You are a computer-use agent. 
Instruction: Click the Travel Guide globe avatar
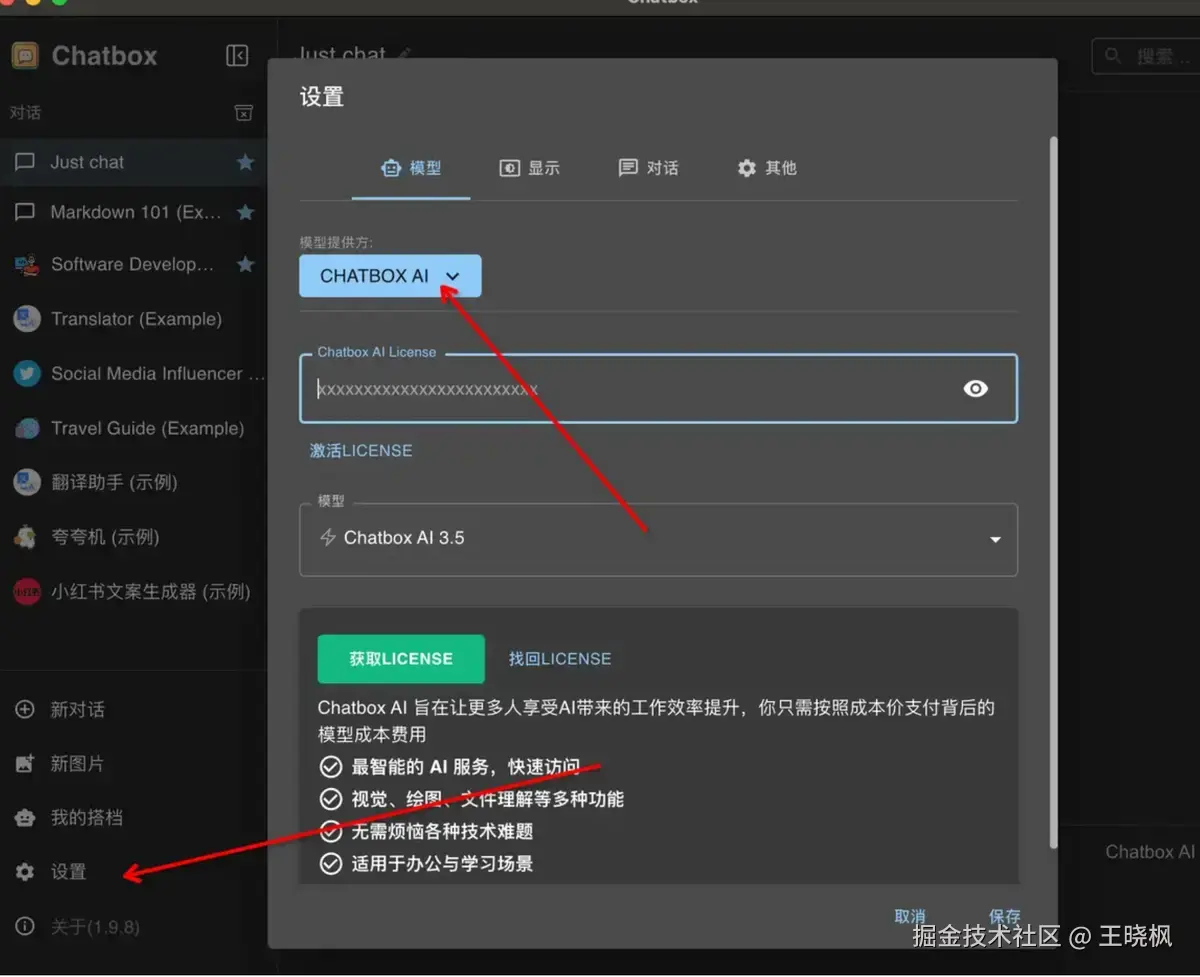[26, 428]
